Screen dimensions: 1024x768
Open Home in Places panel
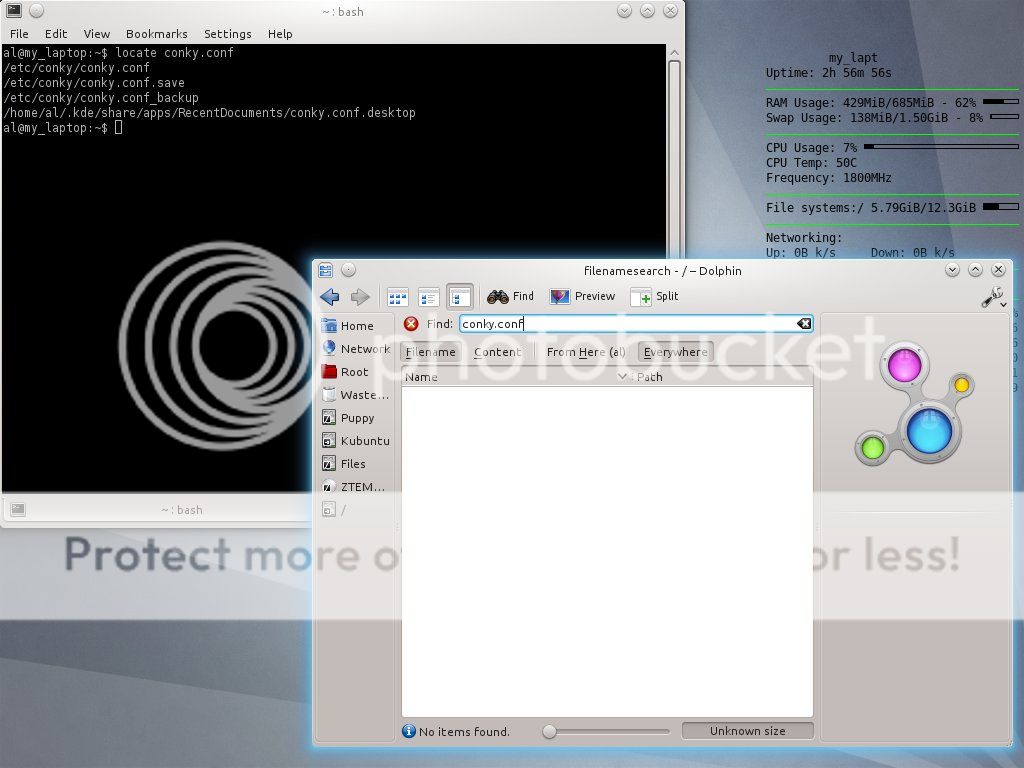(x=348, y=326)
